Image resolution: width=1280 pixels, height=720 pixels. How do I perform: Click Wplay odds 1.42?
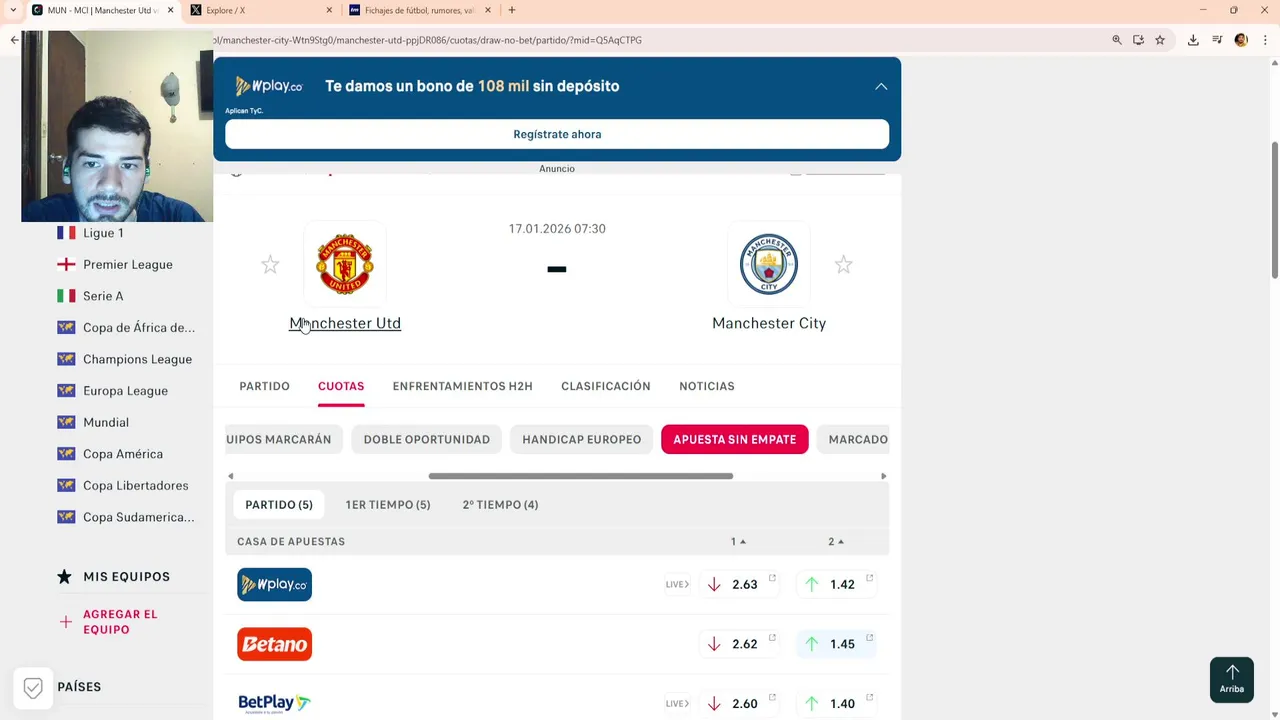click(x=837, y=584)
